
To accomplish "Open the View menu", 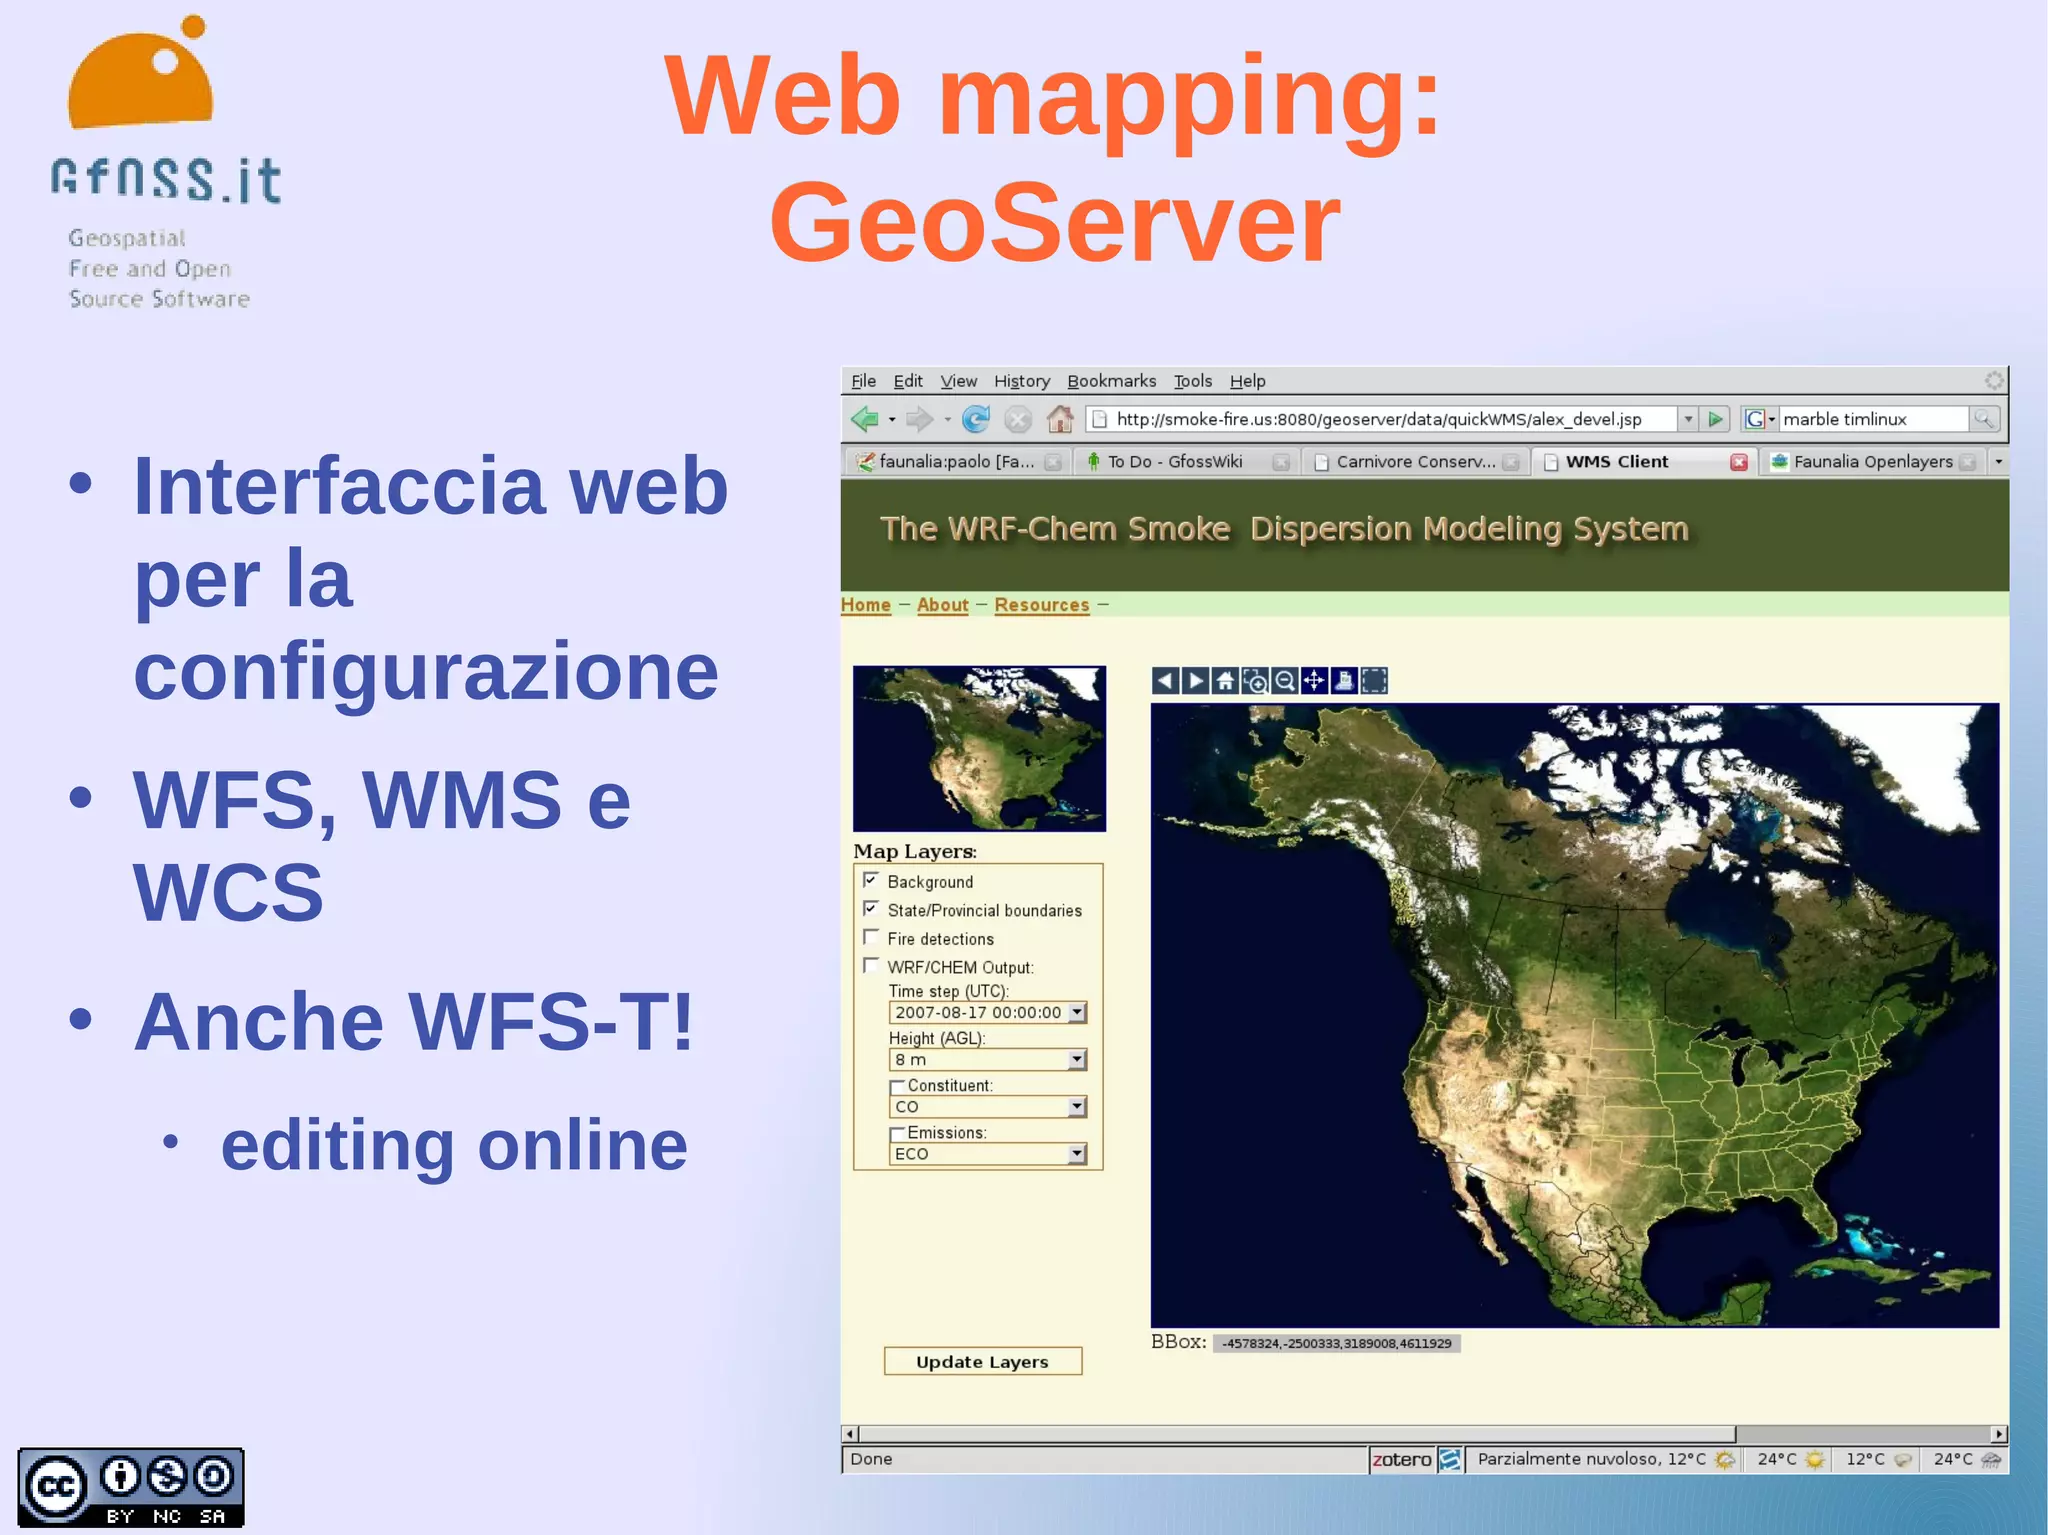I will click(958, 381).
